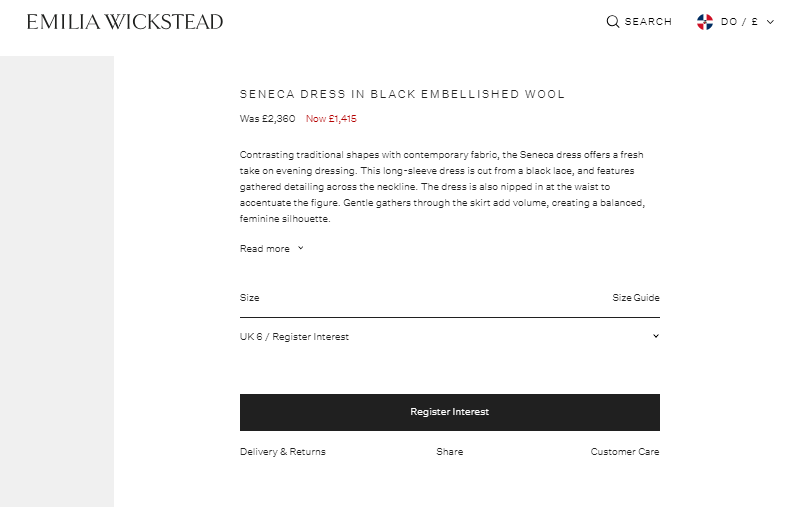Open Delivery & Returns information
This screenshot has width=787, height=507.
283,452
